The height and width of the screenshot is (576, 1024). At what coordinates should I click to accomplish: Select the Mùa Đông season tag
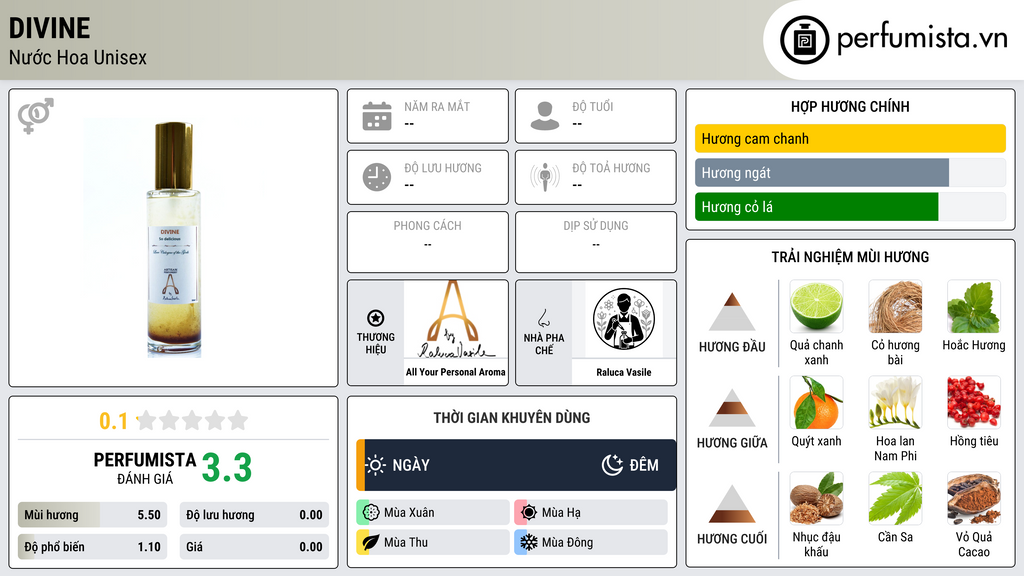click(x=591, y=542)
